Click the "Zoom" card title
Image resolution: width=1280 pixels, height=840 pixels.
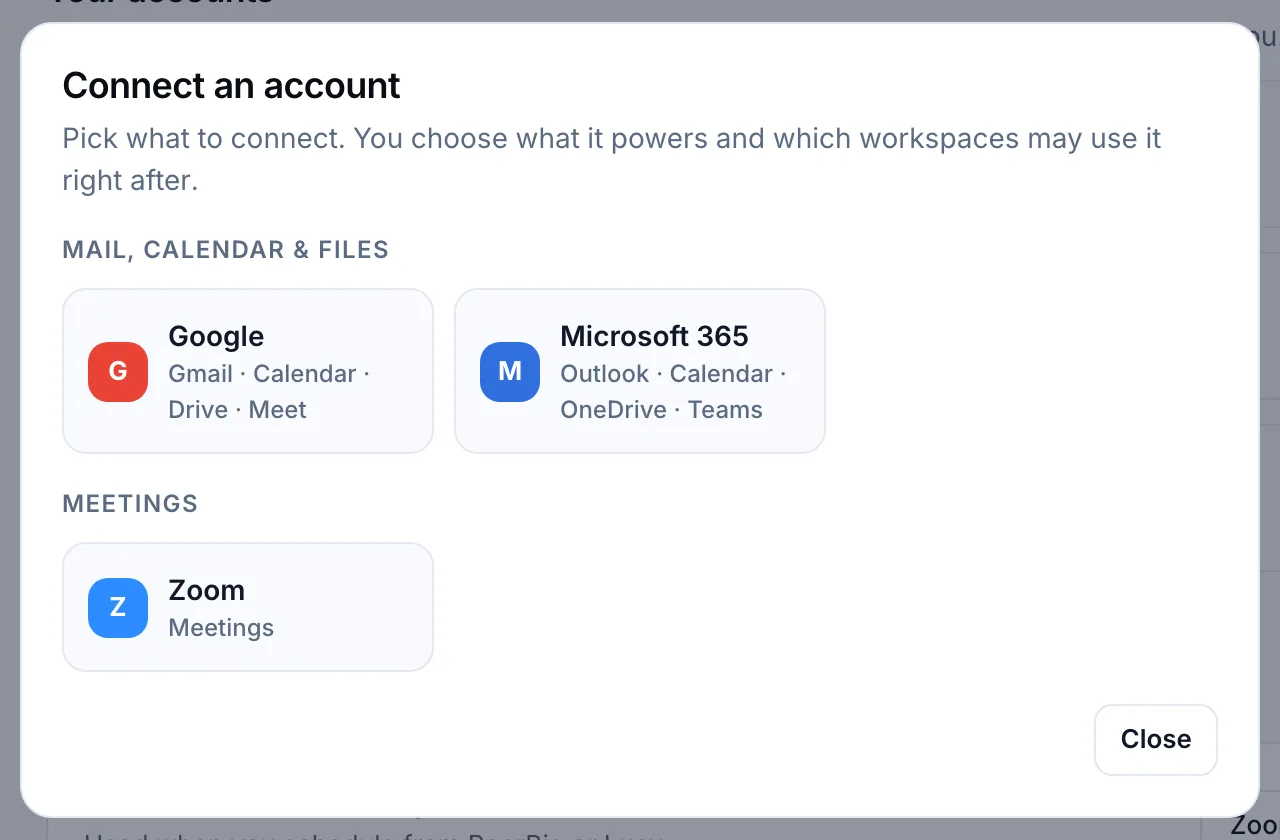[x=206, y=590]
